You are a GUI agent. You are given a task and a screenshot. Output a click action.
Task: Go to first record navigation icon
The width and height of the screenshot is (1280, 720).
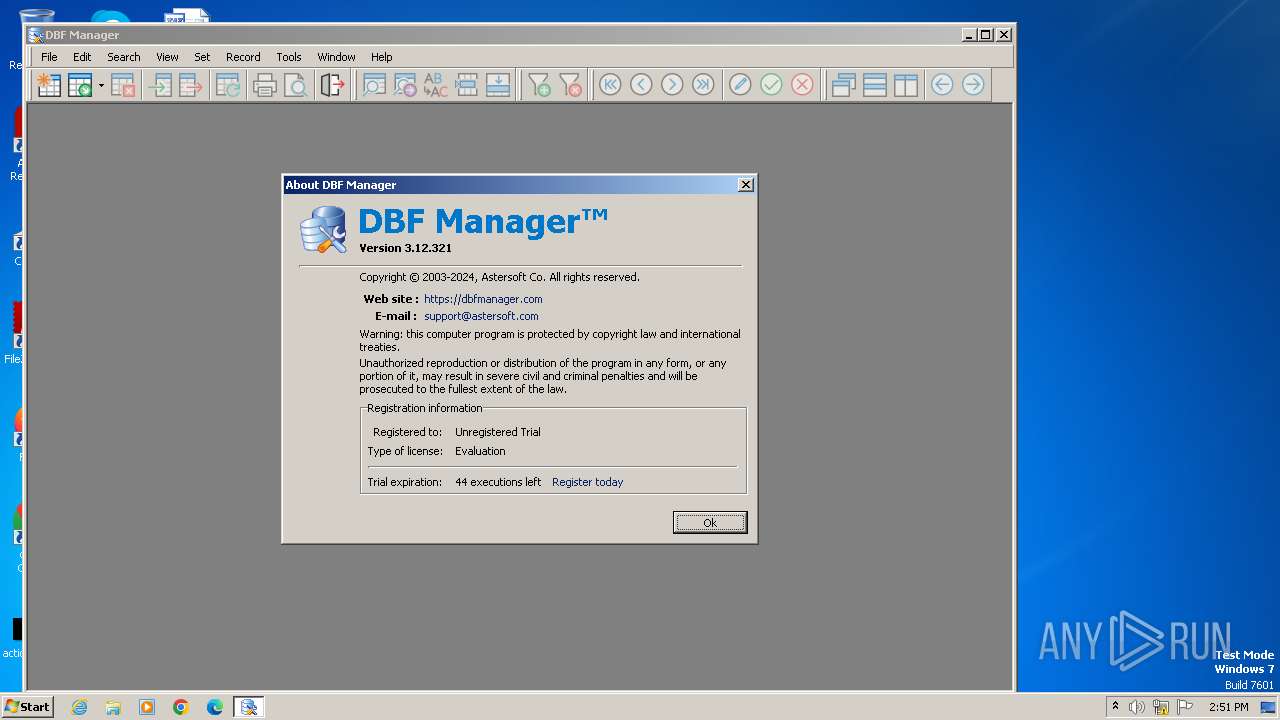[610, 85]
